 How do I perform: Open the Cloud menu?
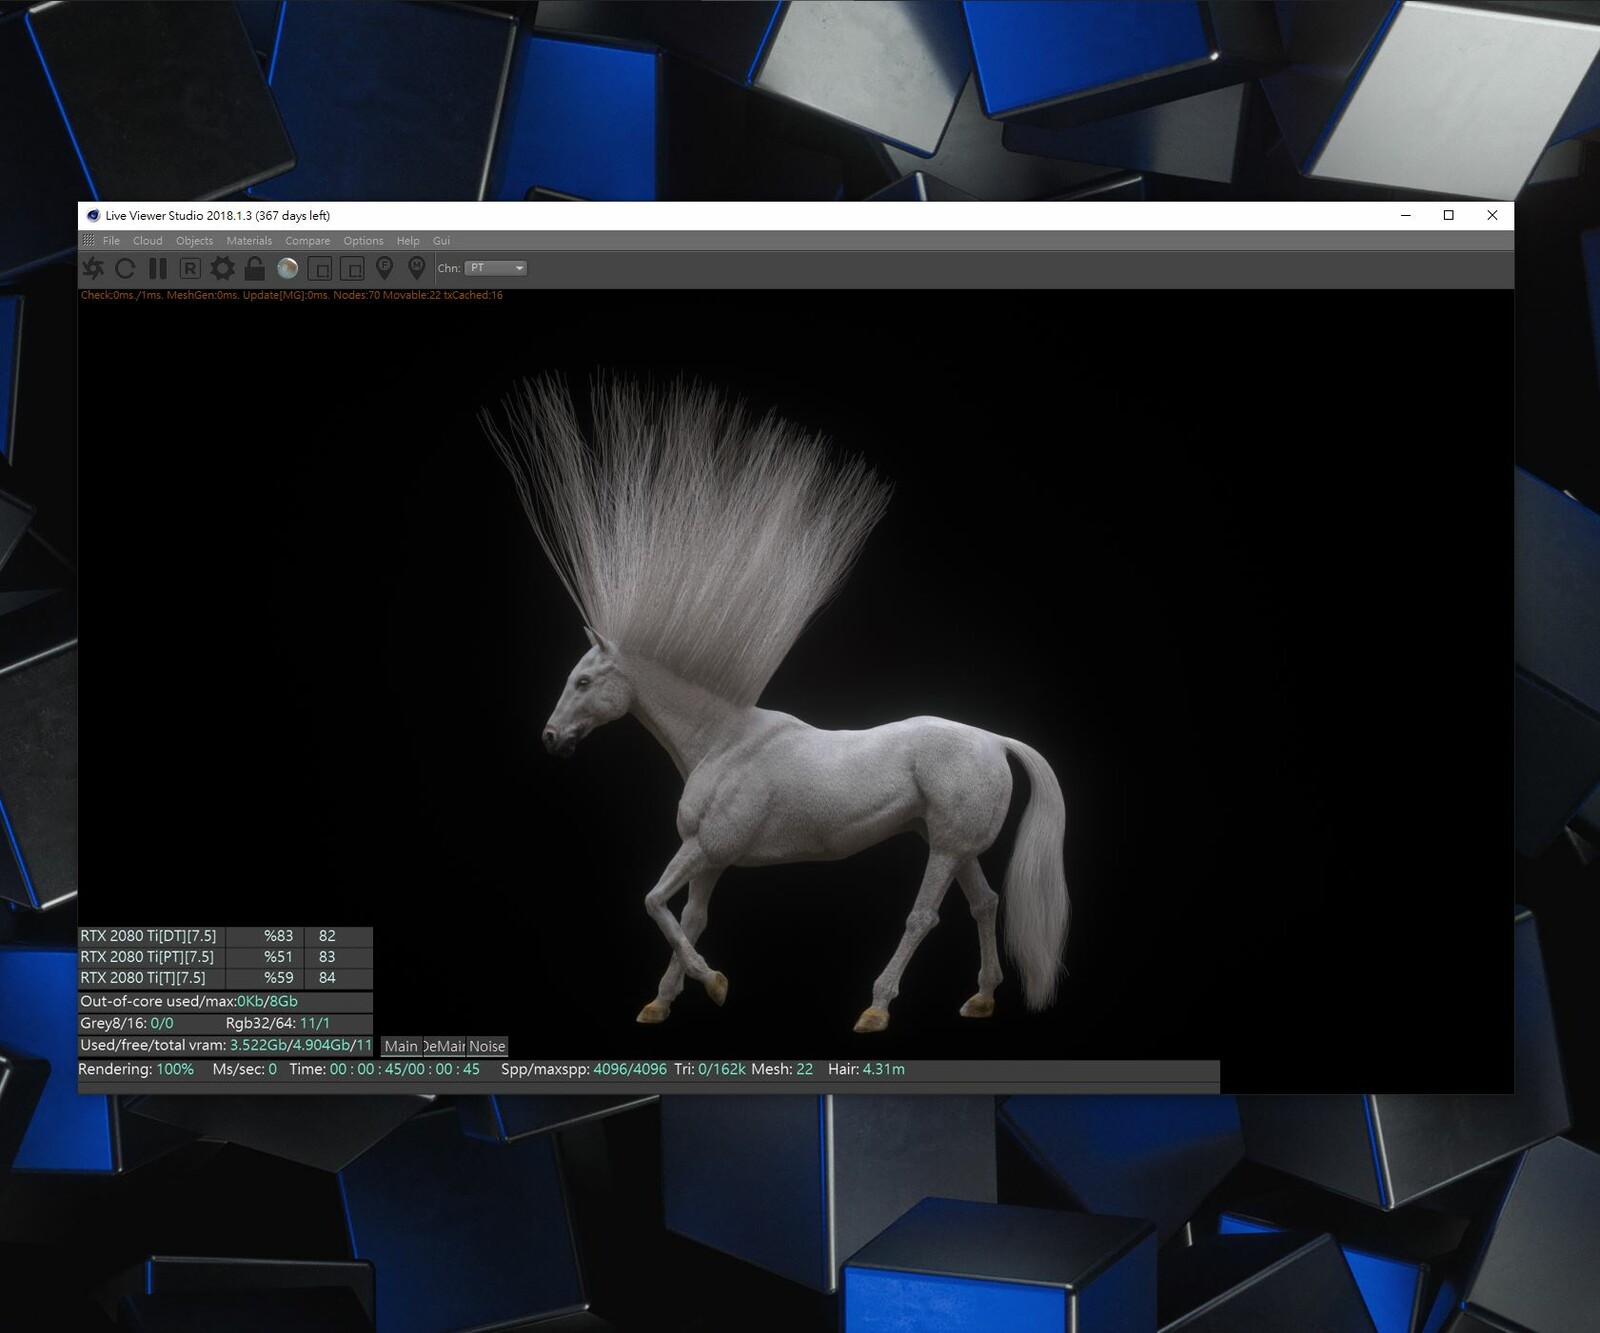148,241
